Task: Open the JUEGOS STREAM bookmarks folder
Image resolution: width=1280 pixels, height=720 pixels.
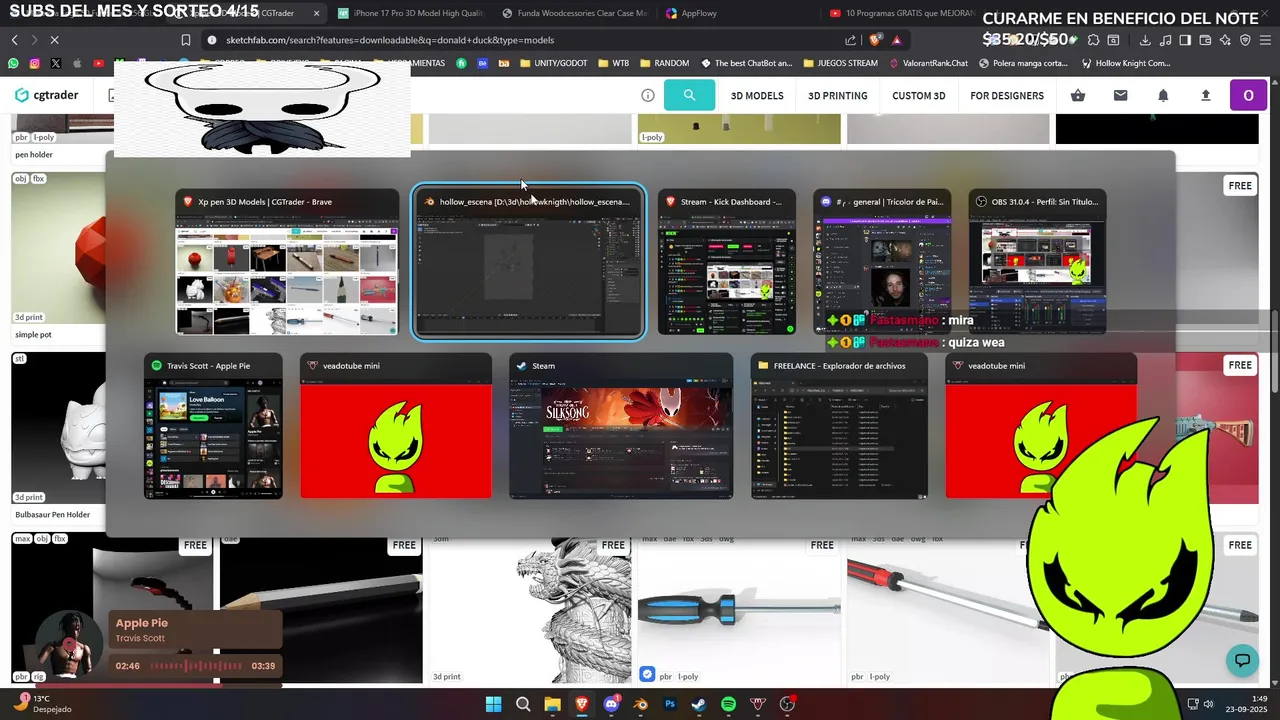Action: coord(840,63)
